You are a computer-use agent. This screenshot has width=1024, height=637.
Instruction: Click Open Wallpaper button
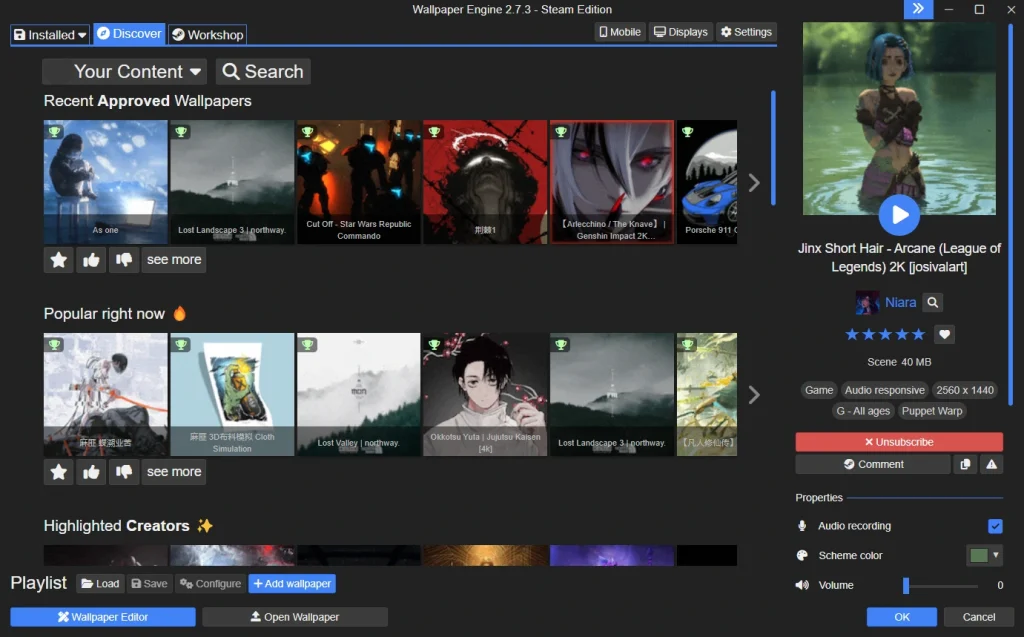[x=295, y=617]
